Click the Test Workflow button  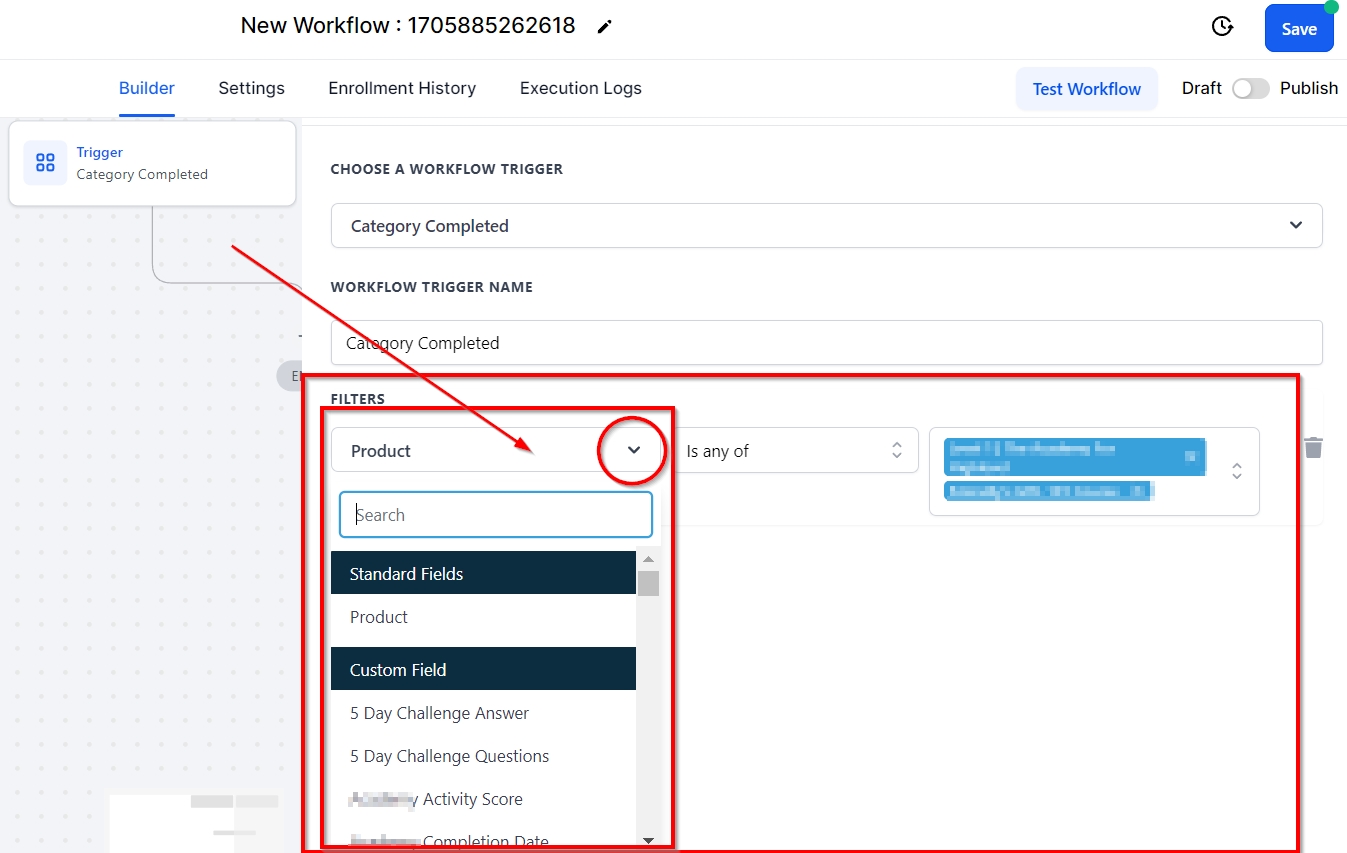pyautogui.click(x=1086, y=89)
